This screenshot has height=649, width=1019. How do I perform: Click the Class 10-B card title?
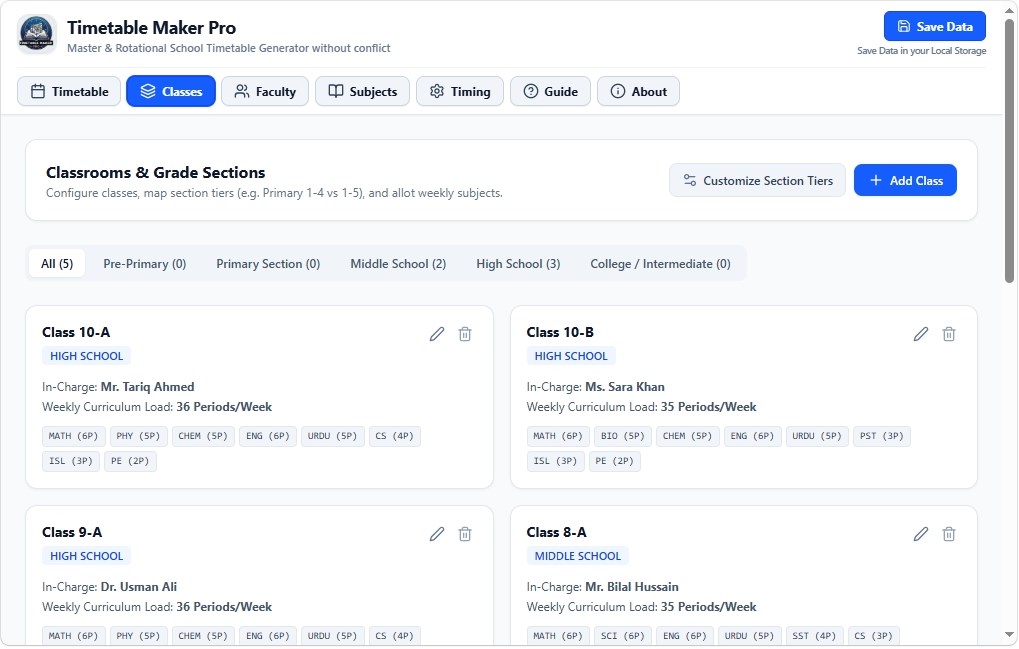[x=560, y=333]
